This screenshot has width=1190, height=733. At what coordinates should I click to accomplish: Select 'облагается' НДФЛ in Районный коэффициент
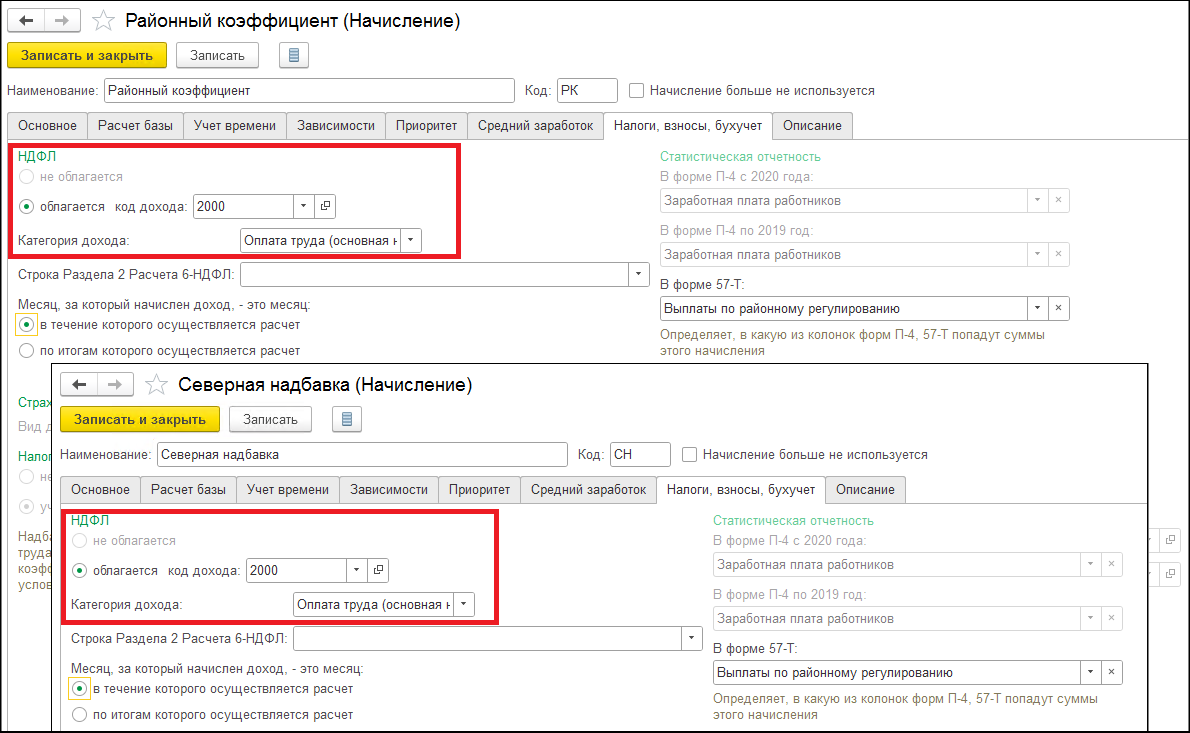(x=27, y=206)
